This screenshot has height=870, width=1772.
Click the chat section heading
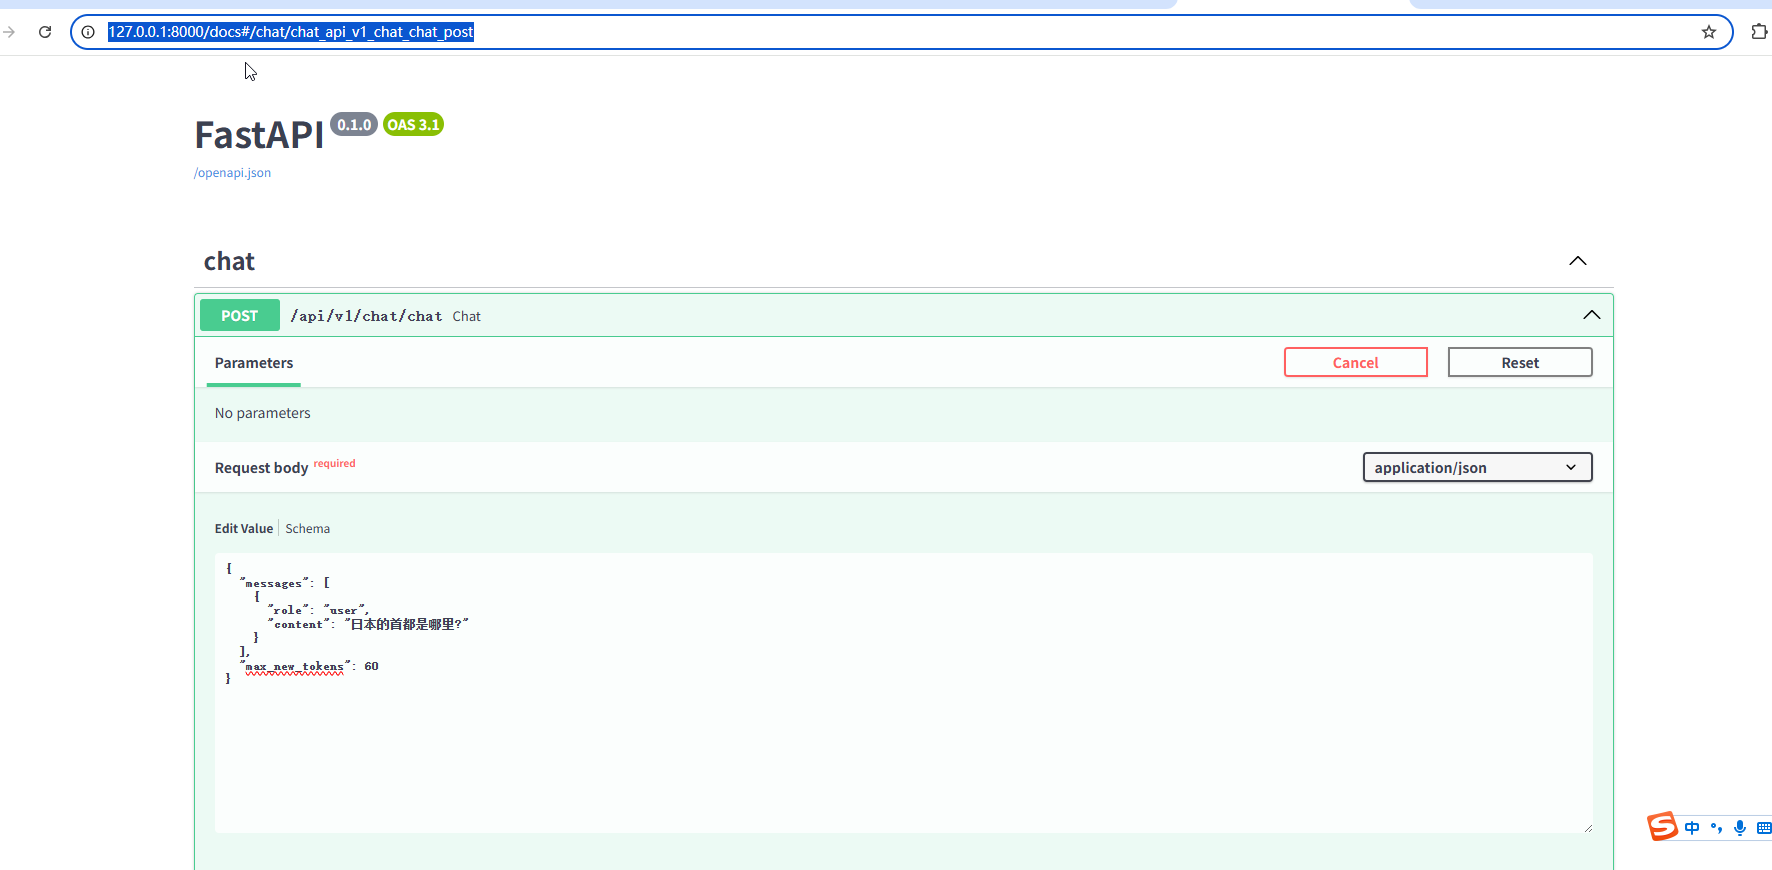(x=229, y=261)
